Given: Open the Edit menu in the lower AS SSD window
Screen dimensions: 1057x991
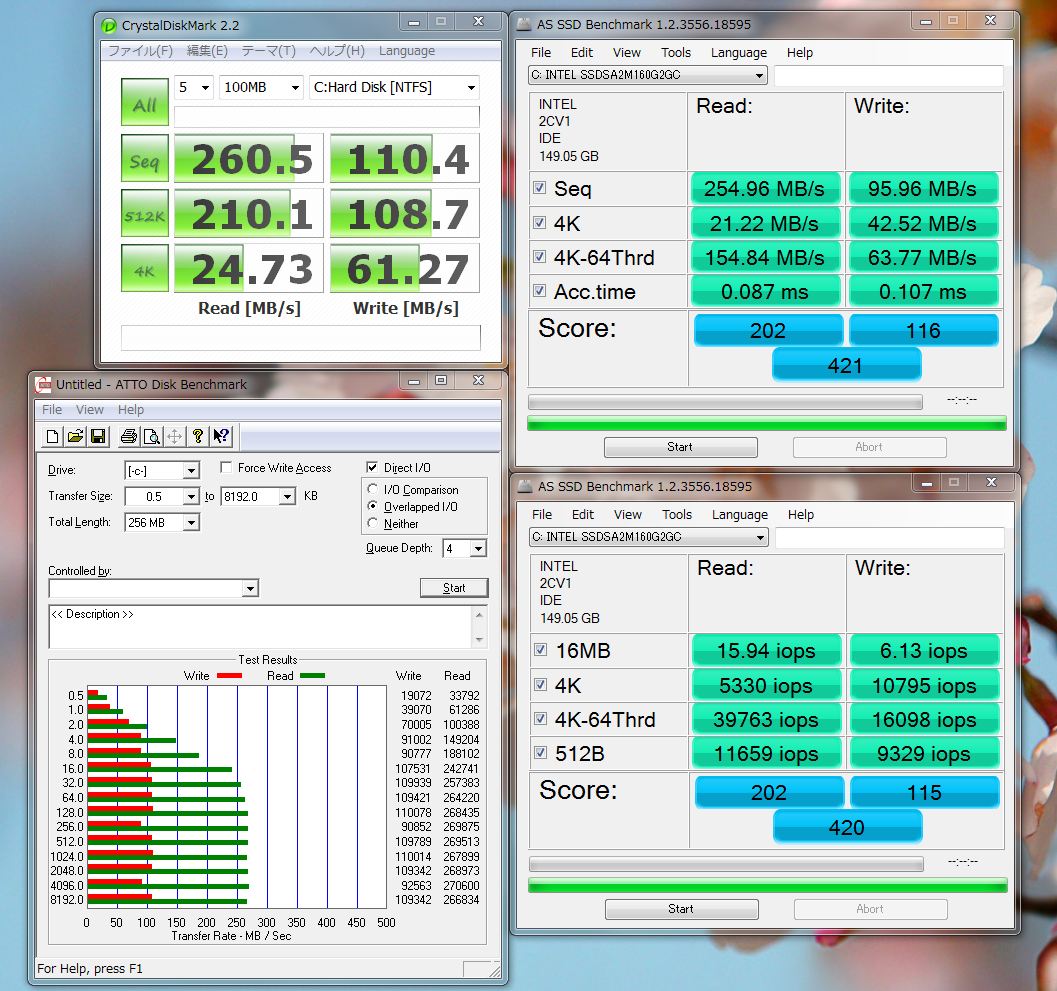Looking at the screenshot, I should click(x=582, y=514).
